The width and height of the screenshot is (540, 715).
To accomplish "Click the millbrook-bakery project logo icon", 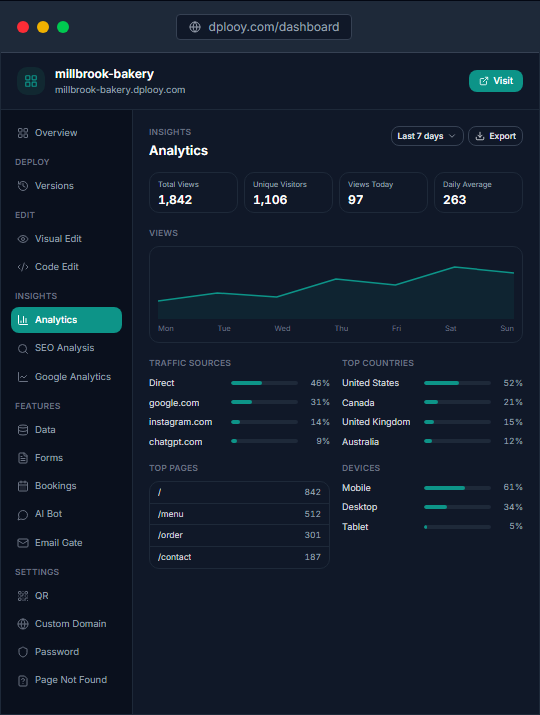I will 31,81.
